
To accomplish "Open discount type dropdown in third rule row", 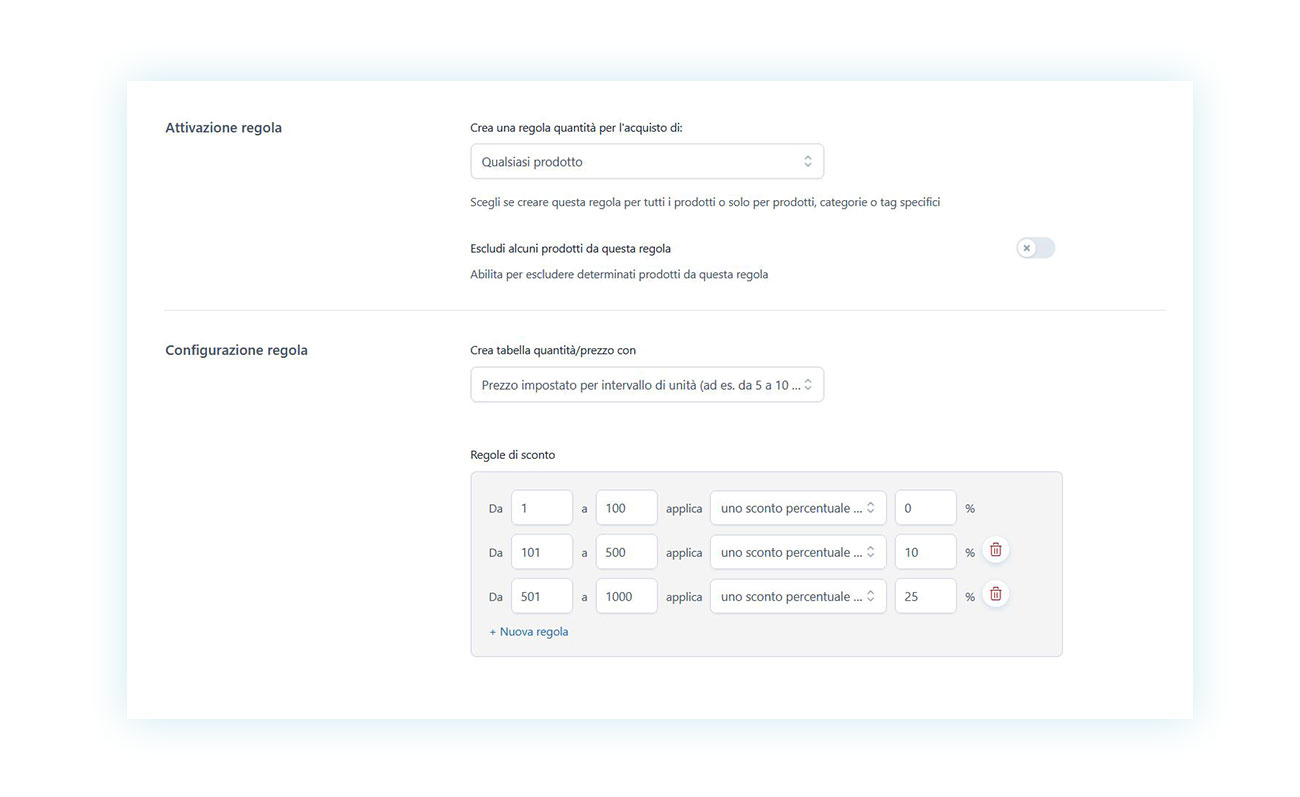I will (x=797, y=596).
